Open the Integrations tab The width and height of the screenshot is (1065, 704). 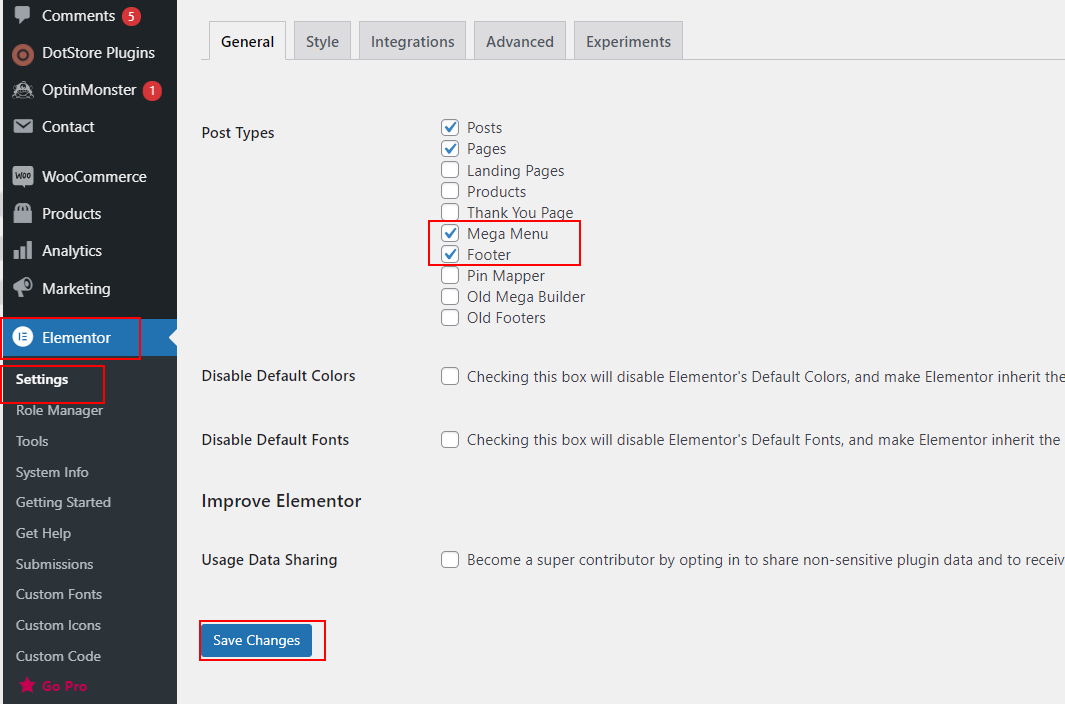[x=412, y=41]
